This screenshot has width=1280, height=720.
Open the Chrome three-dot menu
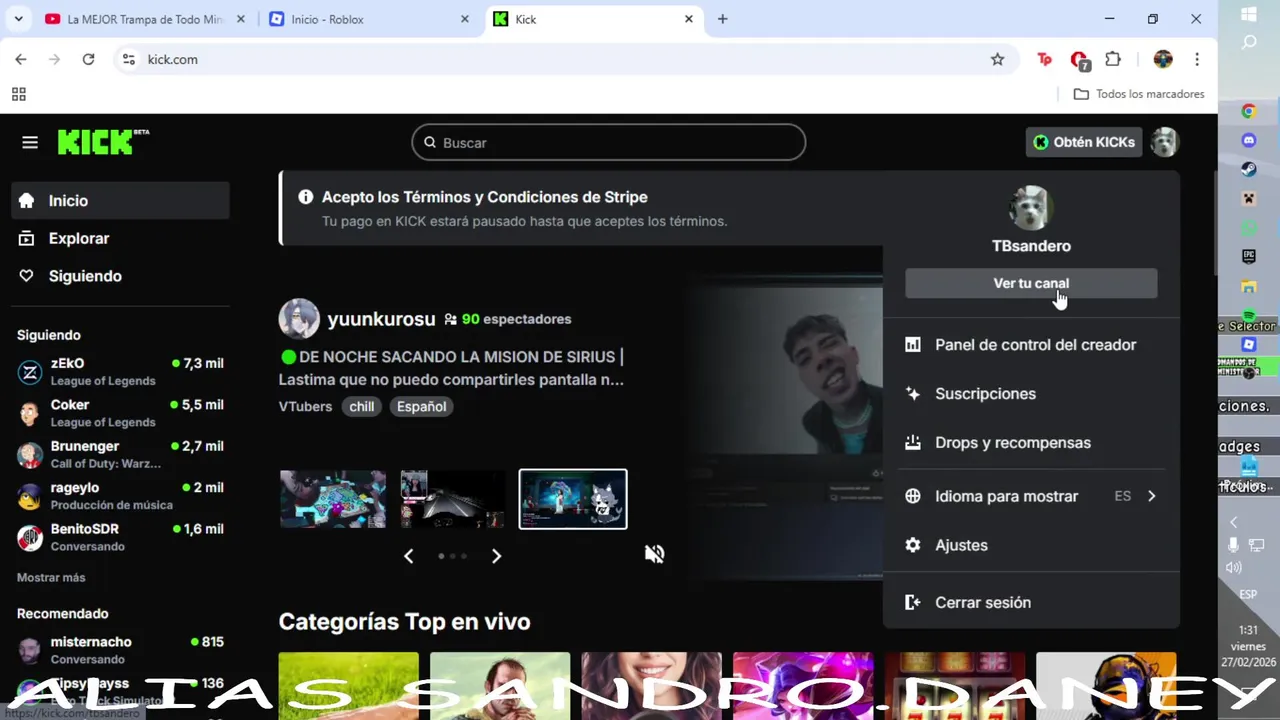coord(1197,59)
